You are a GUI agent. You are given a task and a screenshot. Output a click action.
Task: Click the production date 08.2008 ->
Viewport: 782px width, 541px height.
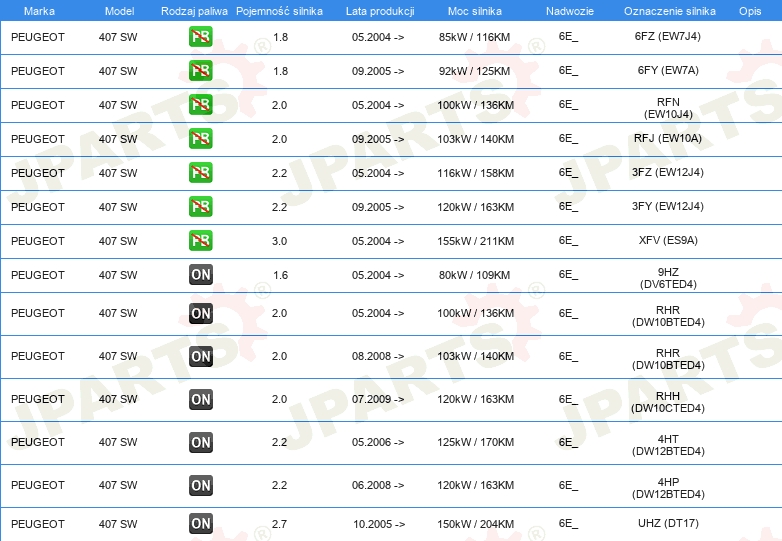(378, 356)
